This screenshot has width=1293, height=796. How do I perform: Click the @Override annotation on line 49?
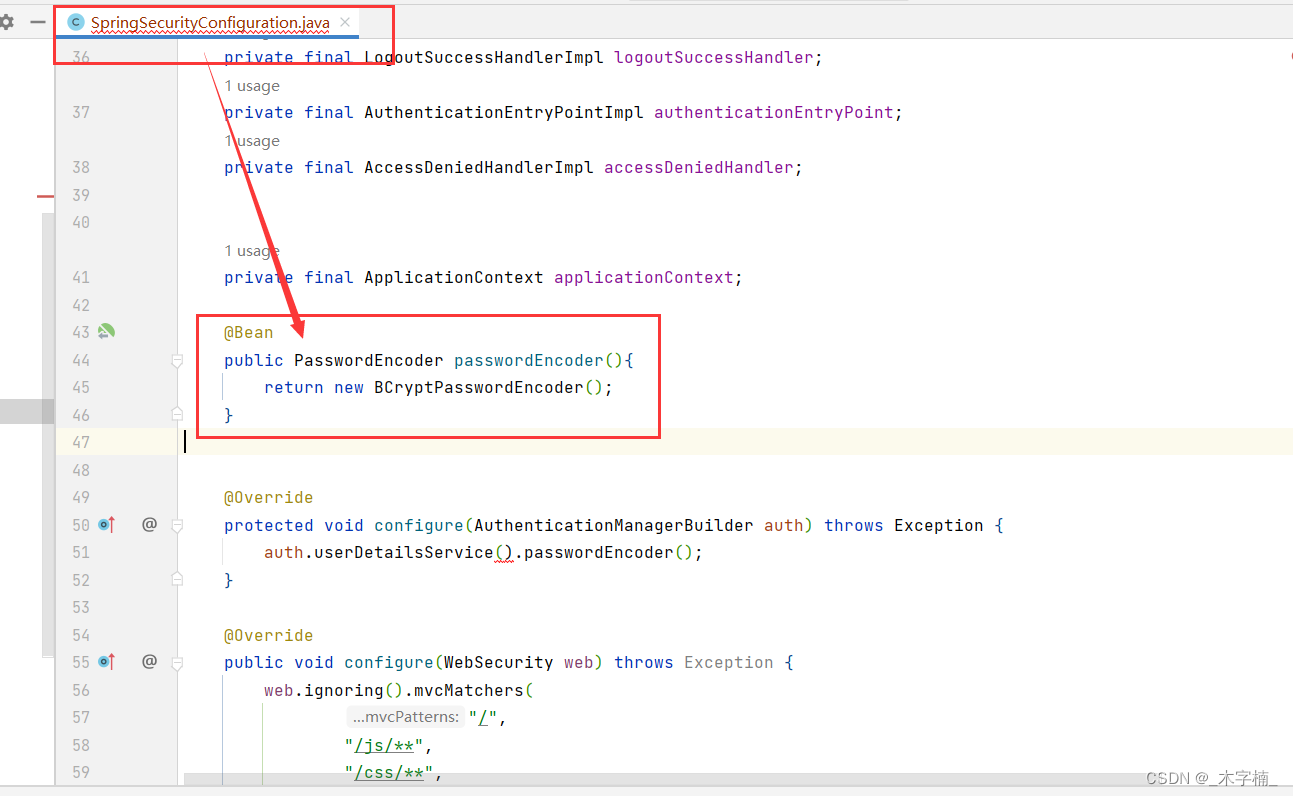click(268, 498)
